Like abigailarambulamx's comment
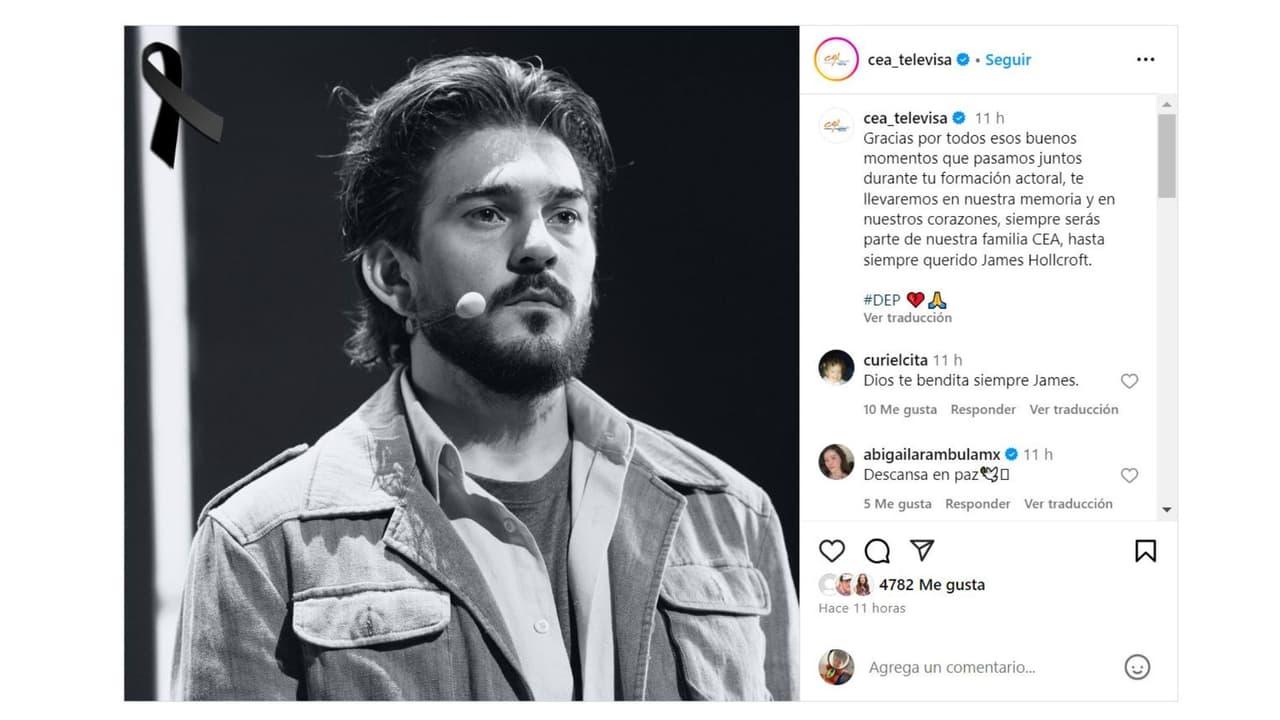 1129,476
